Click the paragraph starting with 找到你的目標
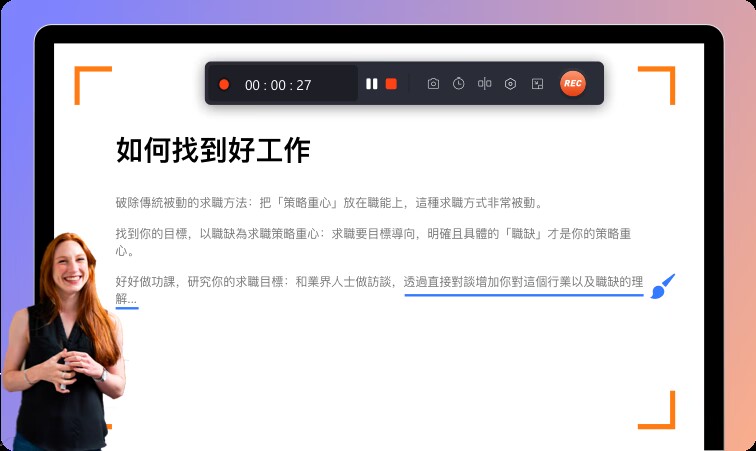The width and height of the screenshot is (756, 451). point(370,241)
